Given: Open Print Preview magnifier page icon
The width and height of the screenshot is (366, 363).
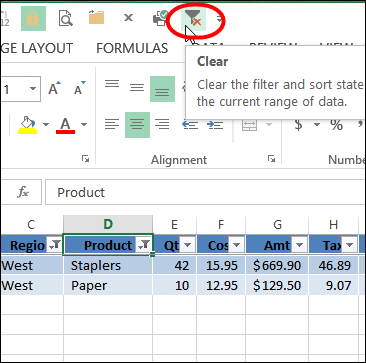Looking at the screenshot, I should point(65,18).
